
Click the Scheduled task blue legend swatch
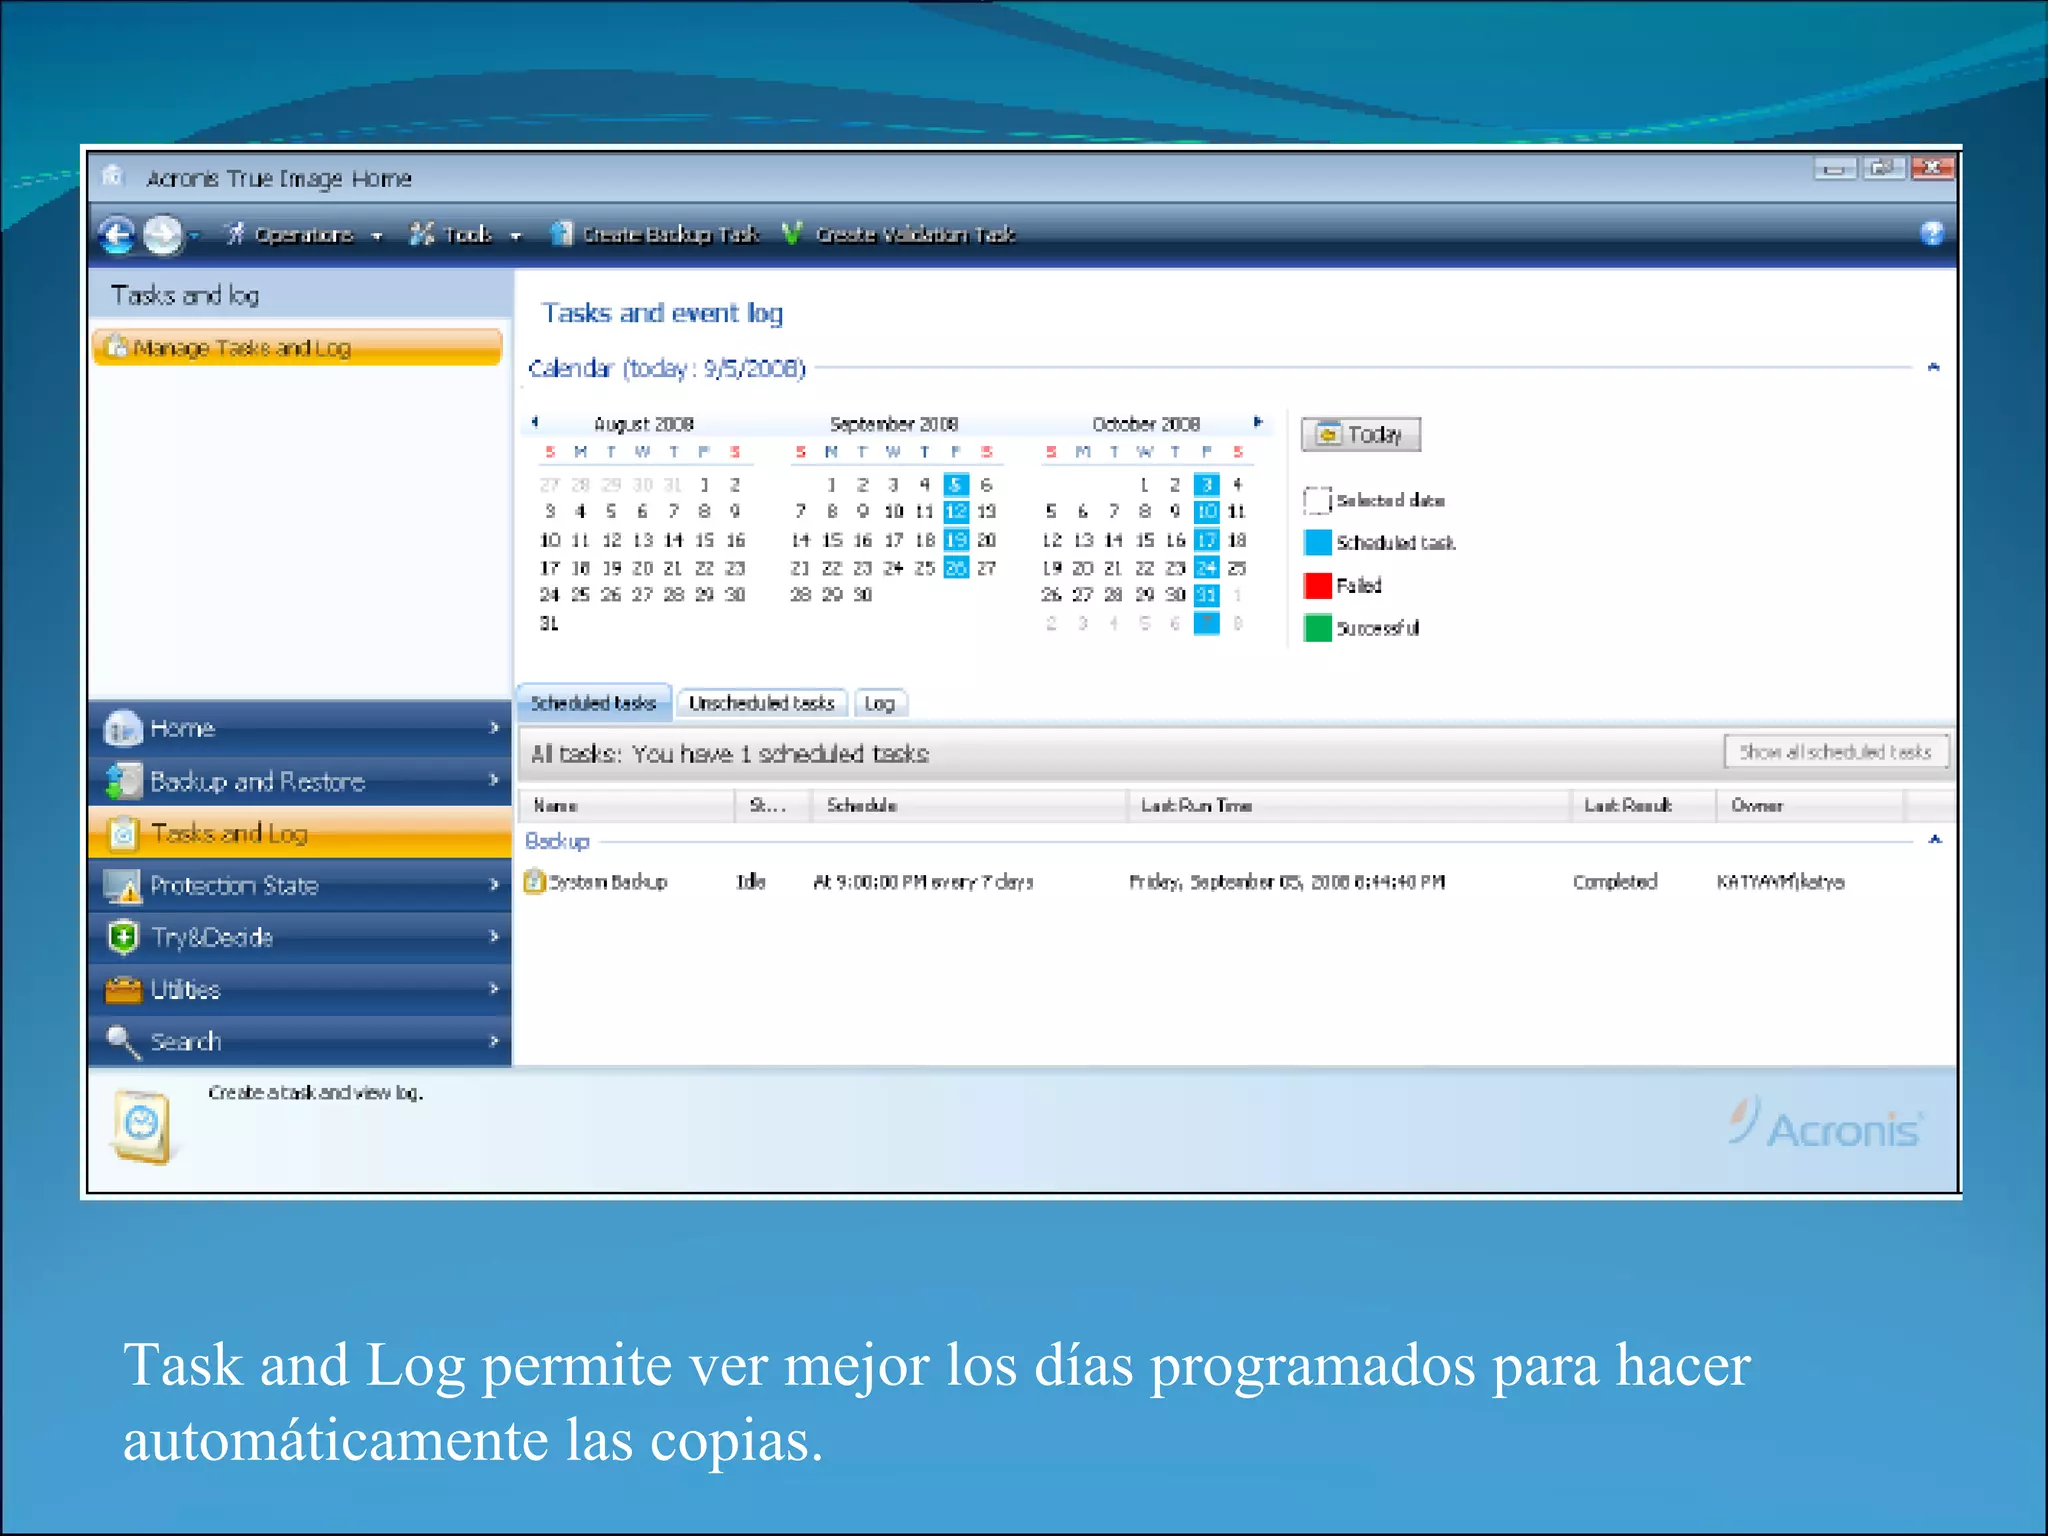pos(1318,542)
